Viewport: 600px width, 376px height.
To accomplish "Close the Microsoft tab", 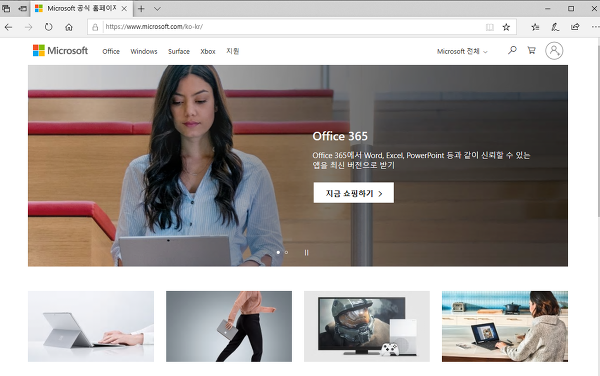I will click(x=124, y=8).
